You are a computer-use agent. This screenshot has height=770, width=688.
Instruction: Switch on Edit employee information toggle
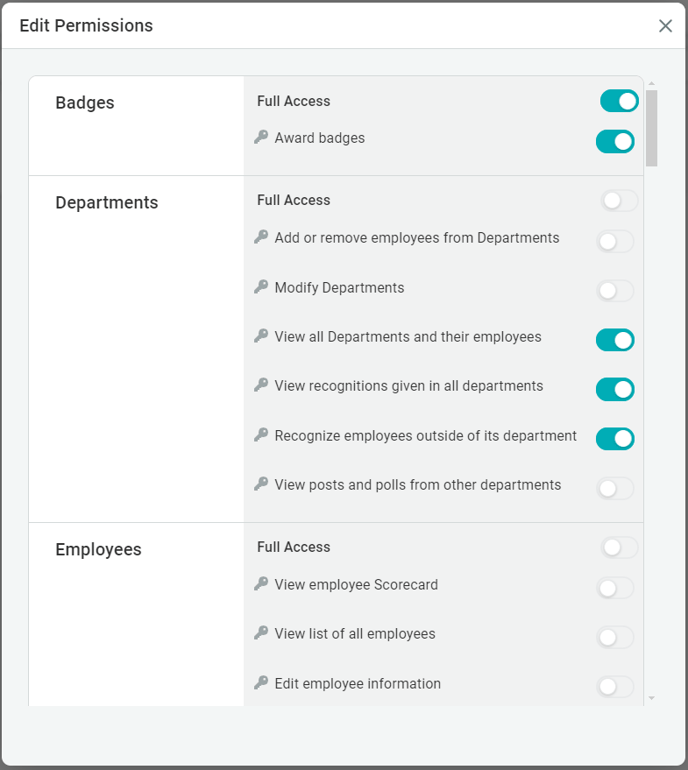click(x=615, y=687)
